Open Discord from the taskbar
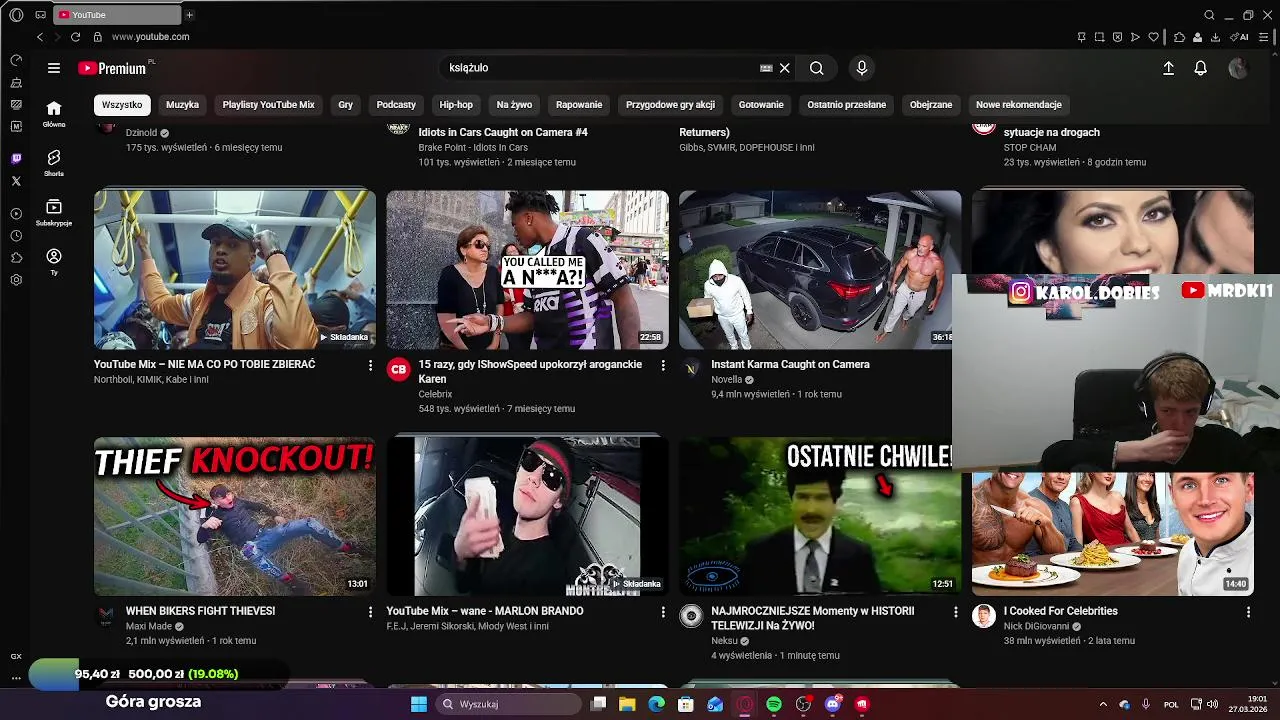The height and width of the screenshot is (720, 1280). pos(833,704)
